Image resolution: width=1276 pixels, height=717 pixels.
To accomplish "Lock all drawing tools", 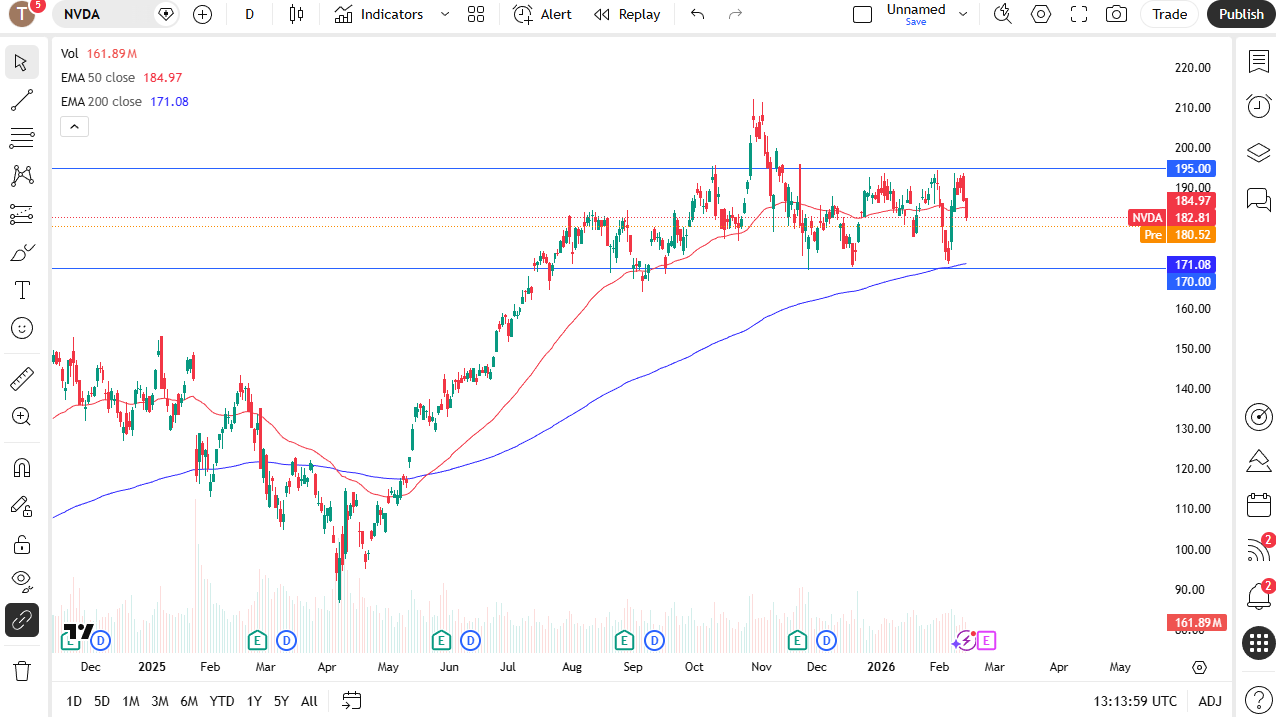I will (22, 544).
